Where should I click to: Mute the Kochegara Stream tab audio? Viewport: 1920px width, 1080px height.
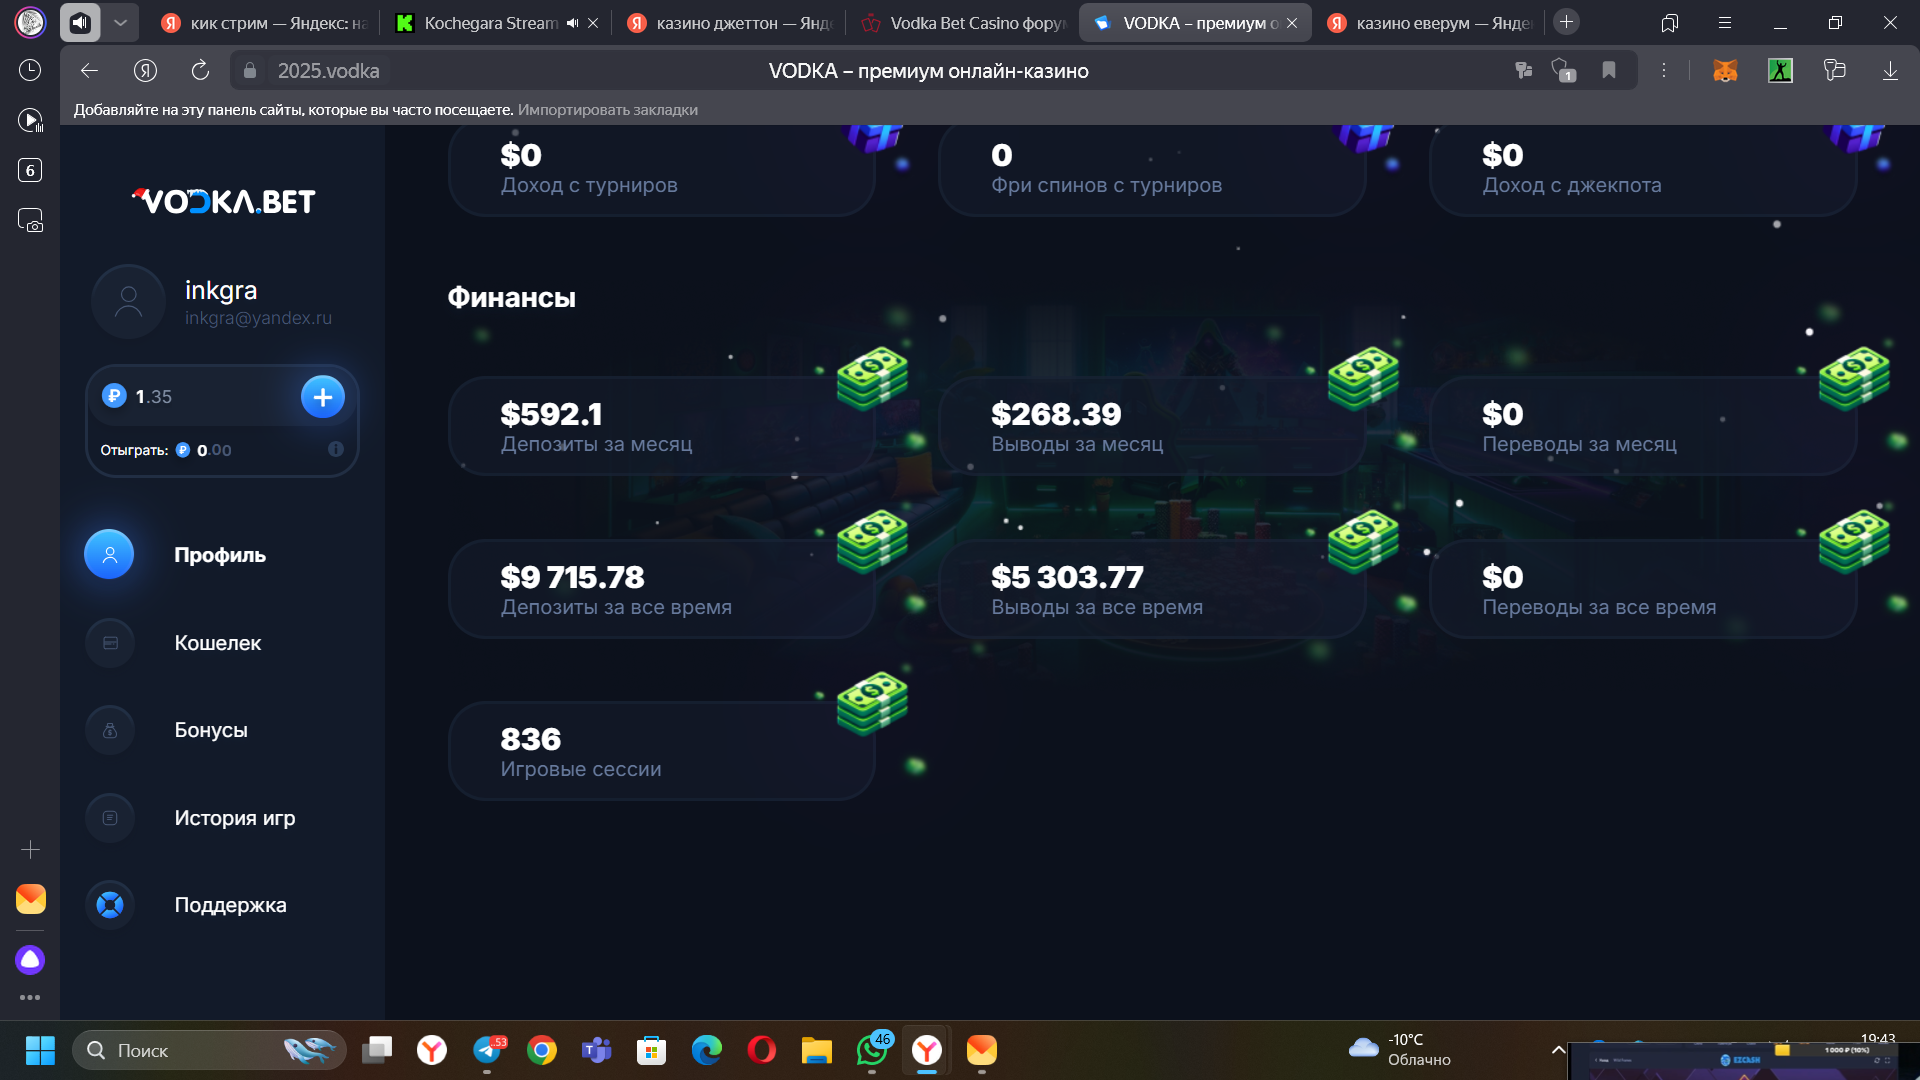point(572,23)
